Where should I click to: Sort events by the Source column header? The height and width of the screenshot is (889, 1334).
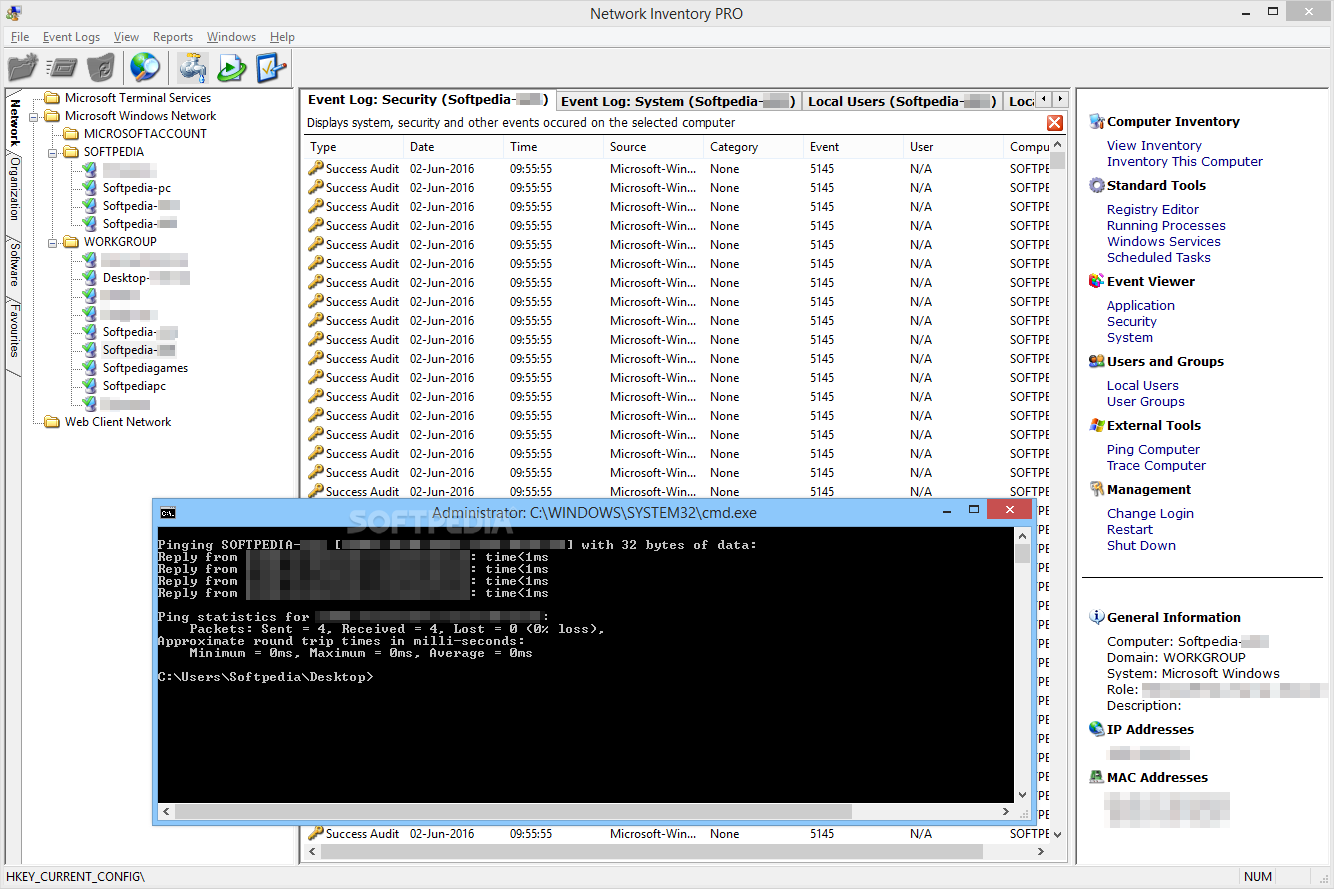click(654, 147)
